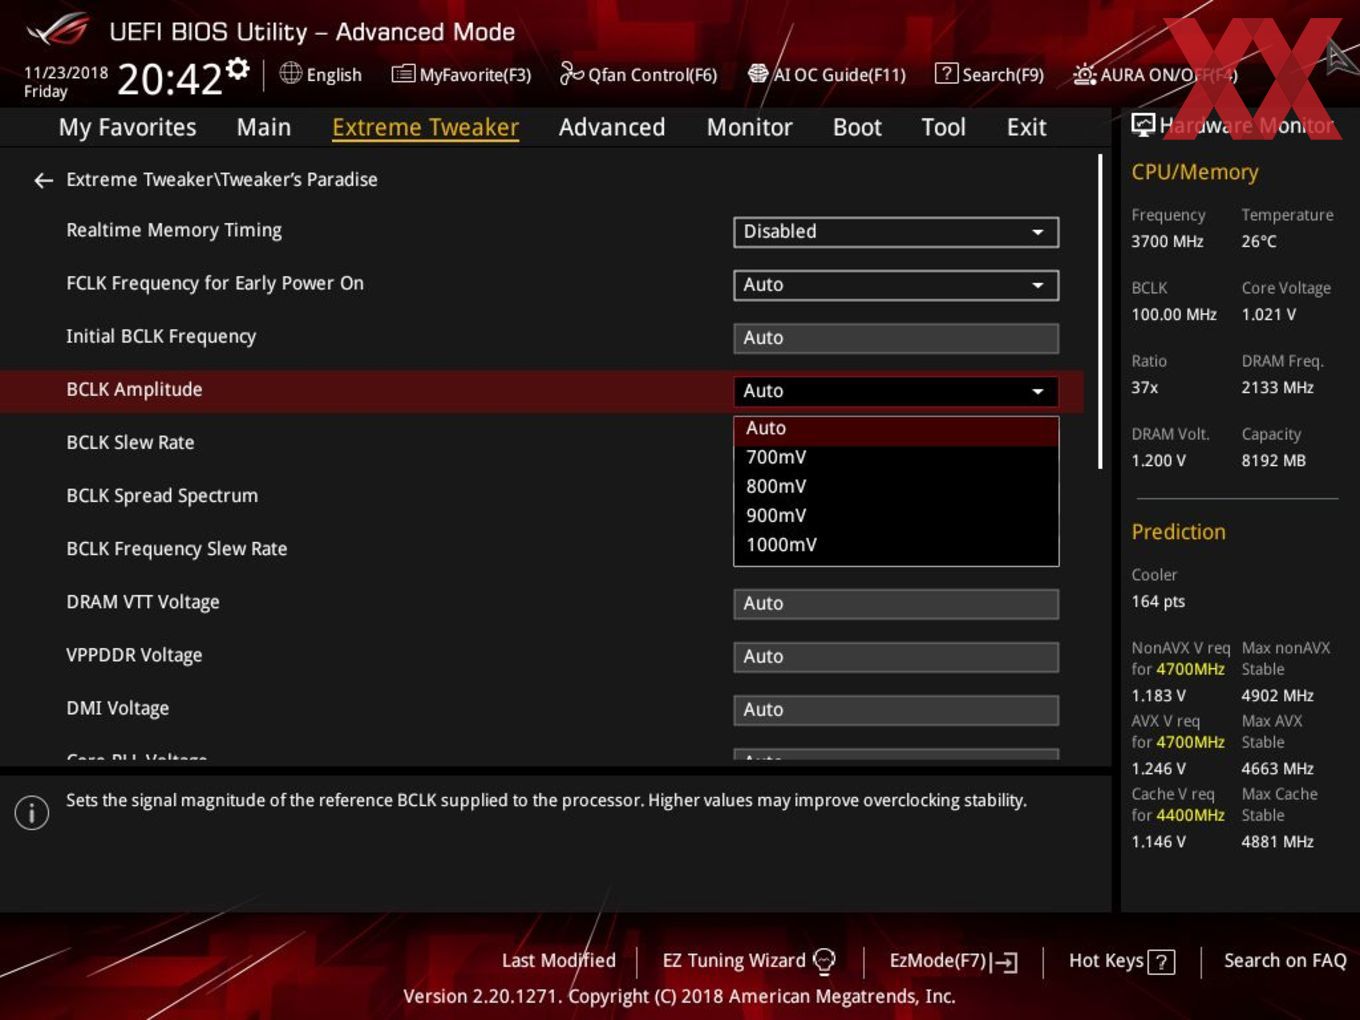Image resolution: width=1360 pixels, height=1020 pixels.
Task: Open AI OC Guide(F11)
Action: coord(827,74)
